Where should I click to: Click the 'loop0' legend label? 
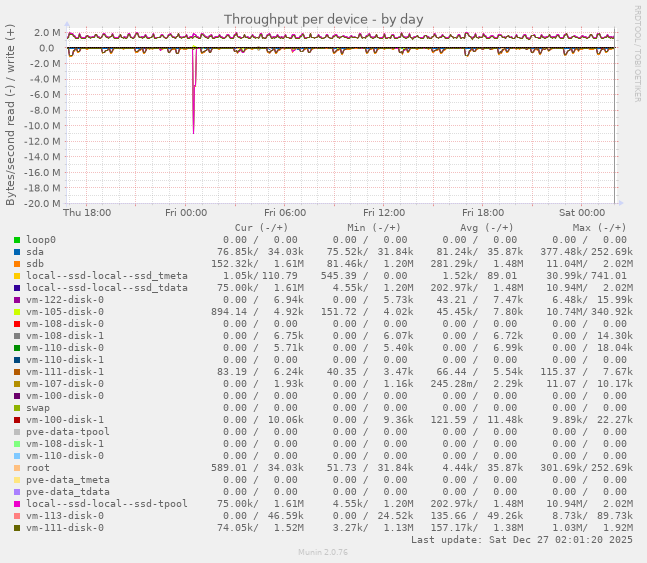coord(41,240)
